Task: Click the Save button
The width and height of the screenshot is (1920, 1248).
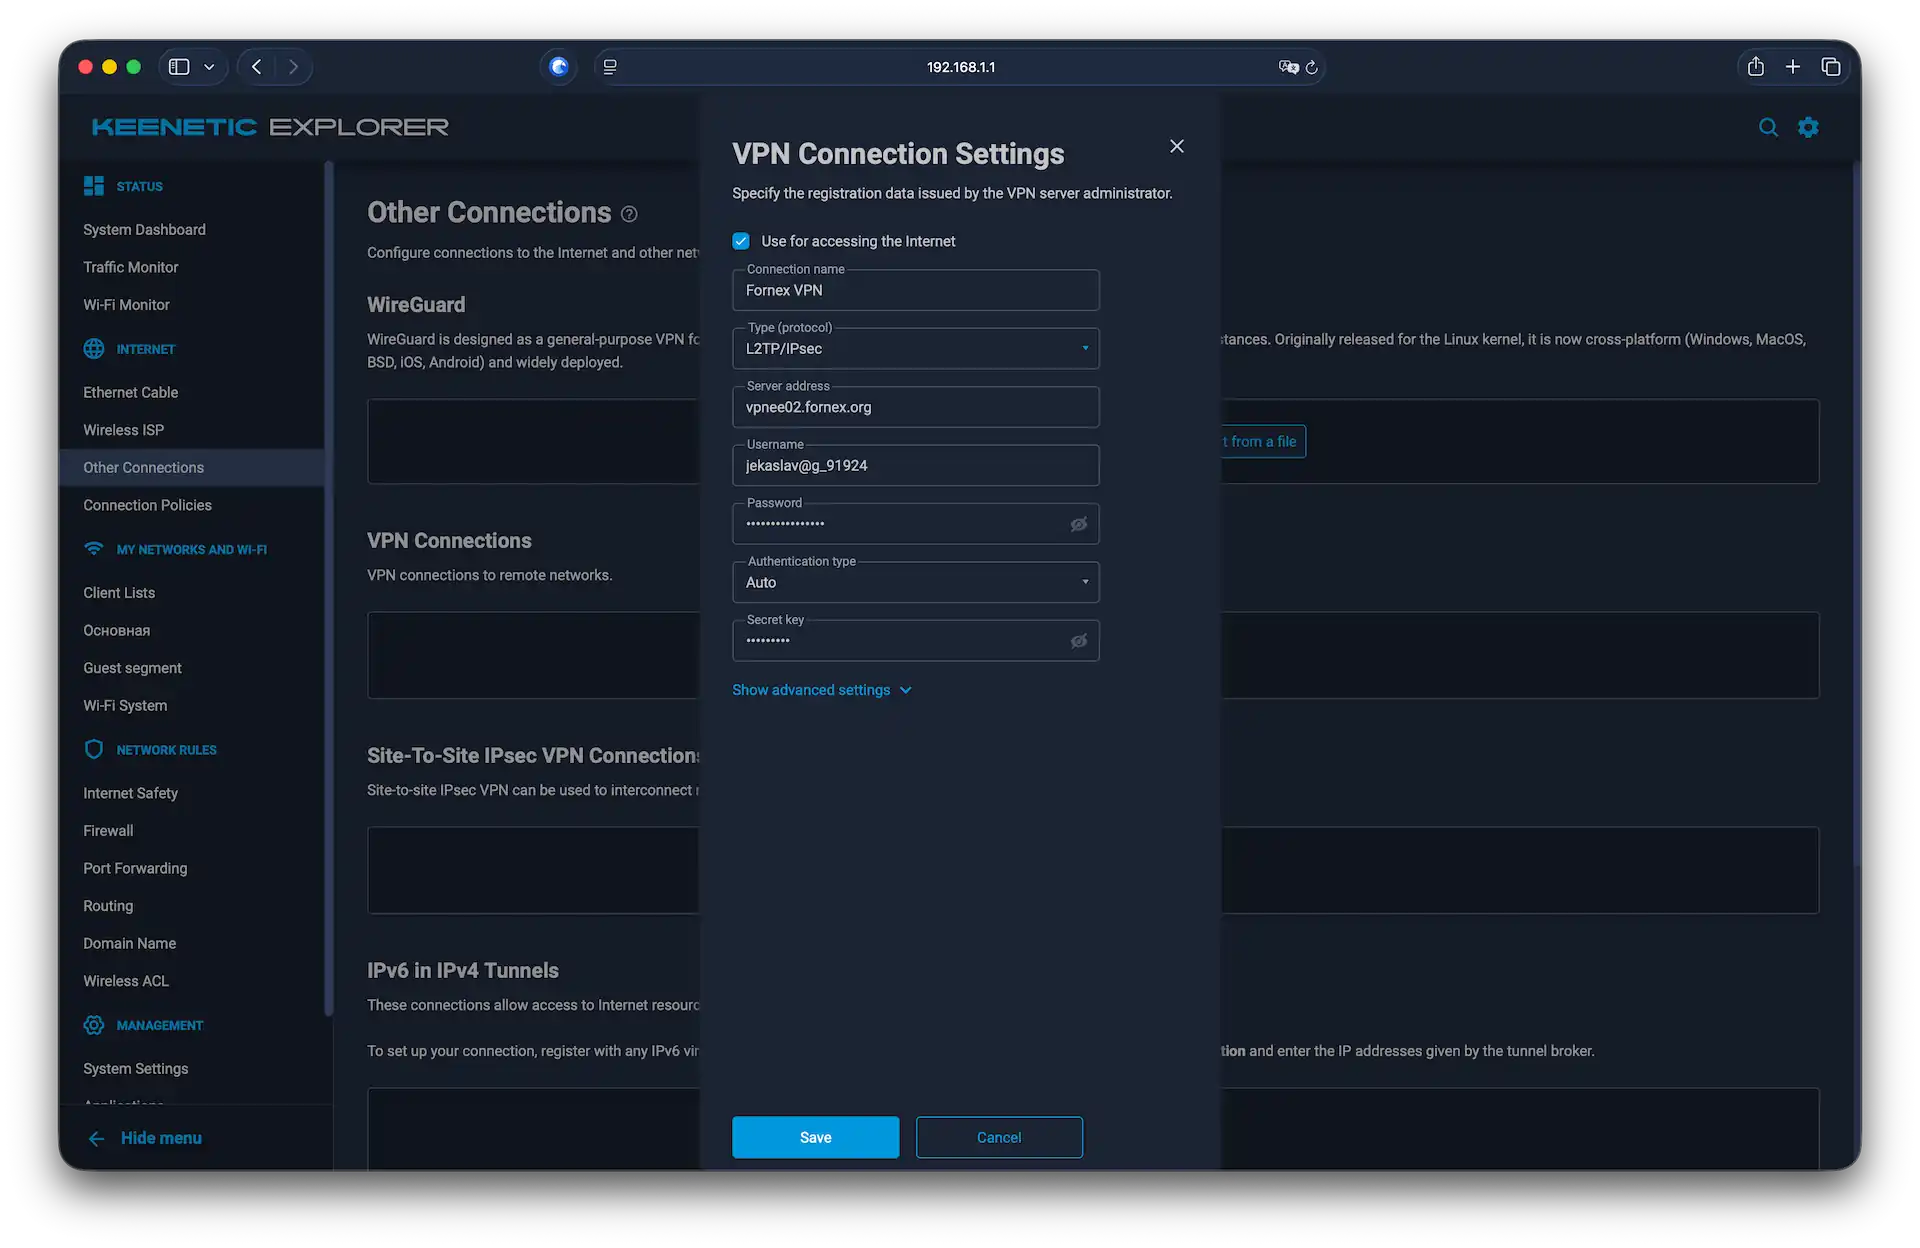Action: point(815,1138)
